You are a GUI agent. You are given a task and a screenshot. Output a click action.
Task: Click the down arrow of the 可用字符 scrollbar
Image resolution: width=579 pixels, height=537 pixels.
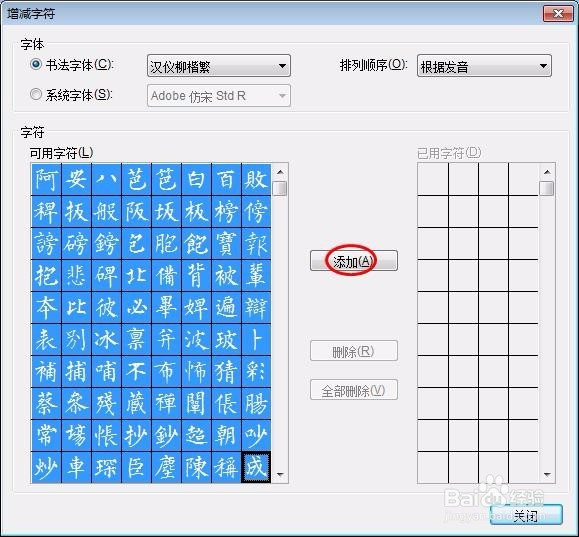tap(280, 474)
